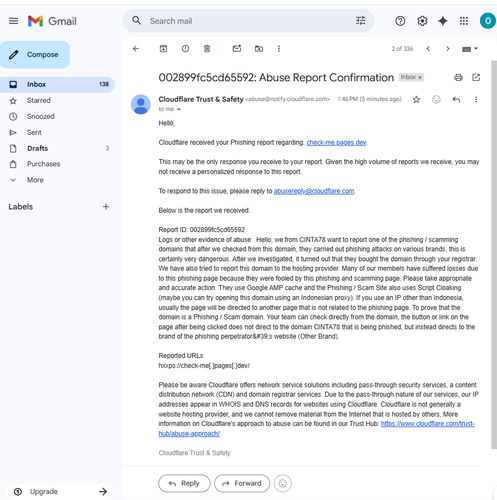The image size is (497, 500).
Task: Open the main menu hamburger icon
Action: [13, 21]
